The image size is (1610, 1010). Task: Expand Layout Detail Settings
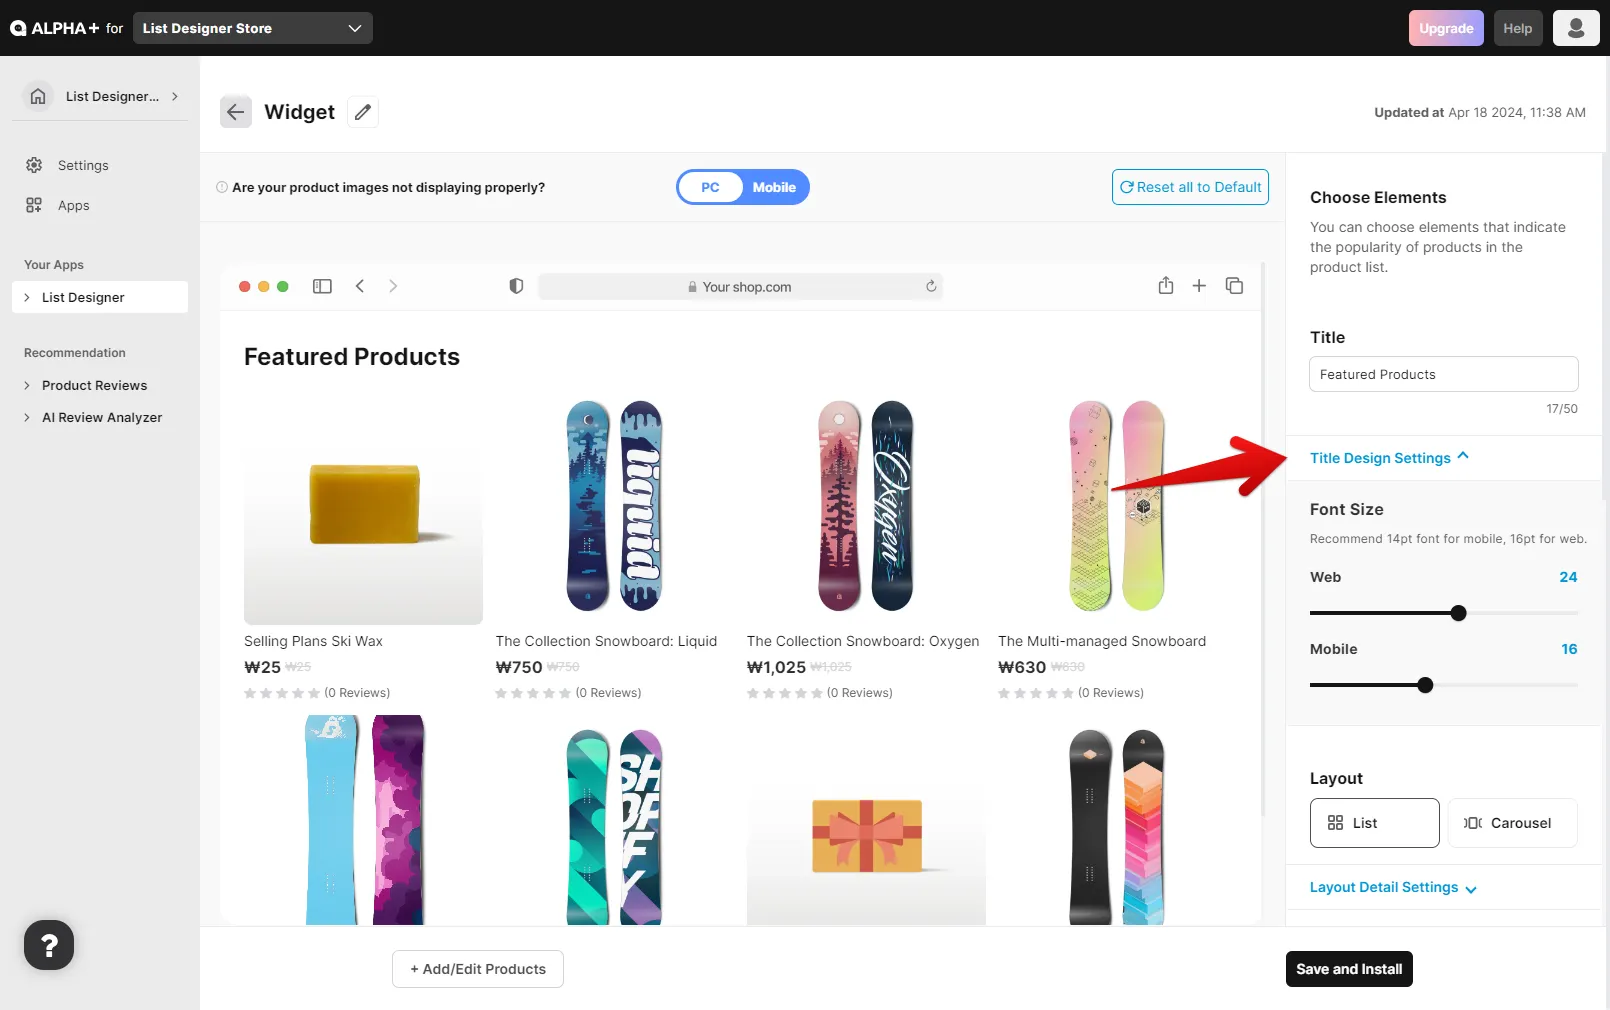(1392, 887)
